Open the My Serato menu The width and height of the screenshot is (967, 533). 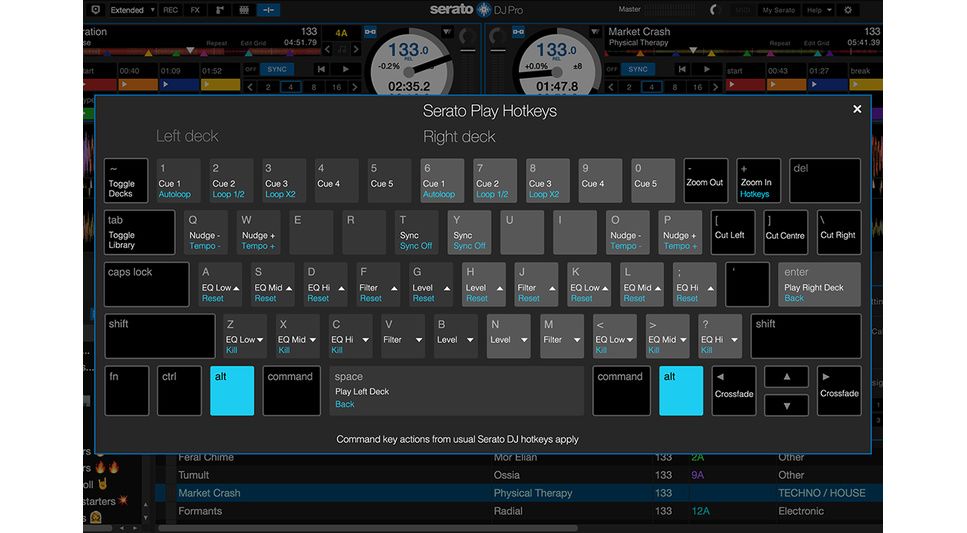[x=779, y=10]
